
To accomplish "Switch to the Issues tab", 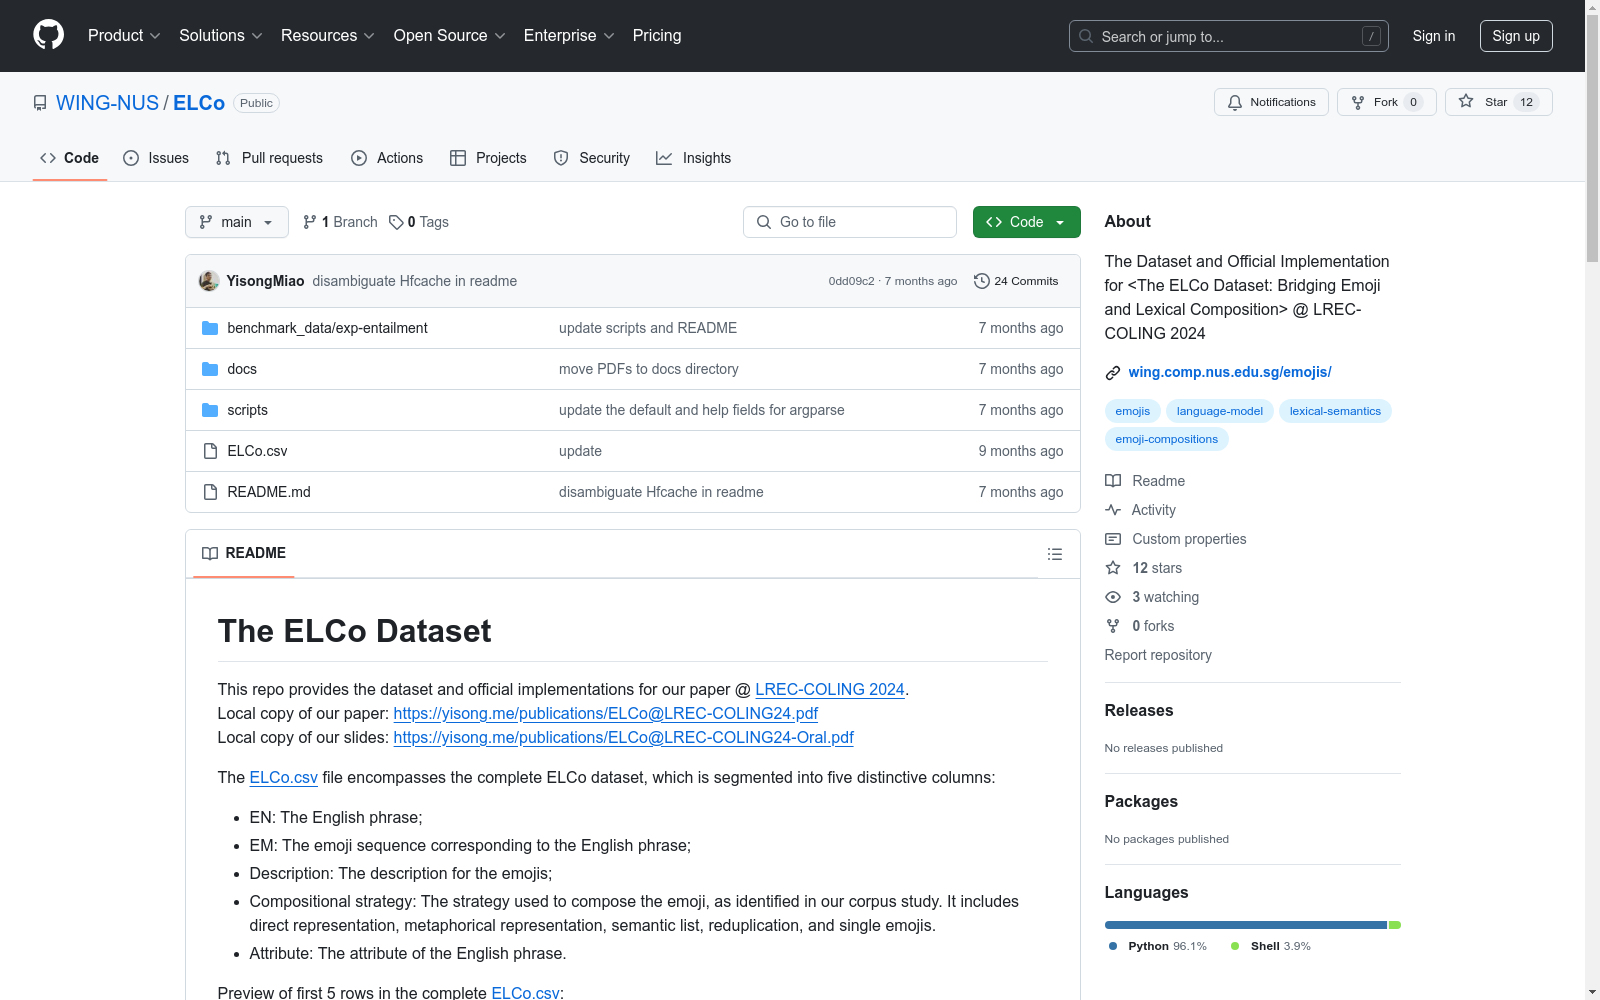I will 156,158.
